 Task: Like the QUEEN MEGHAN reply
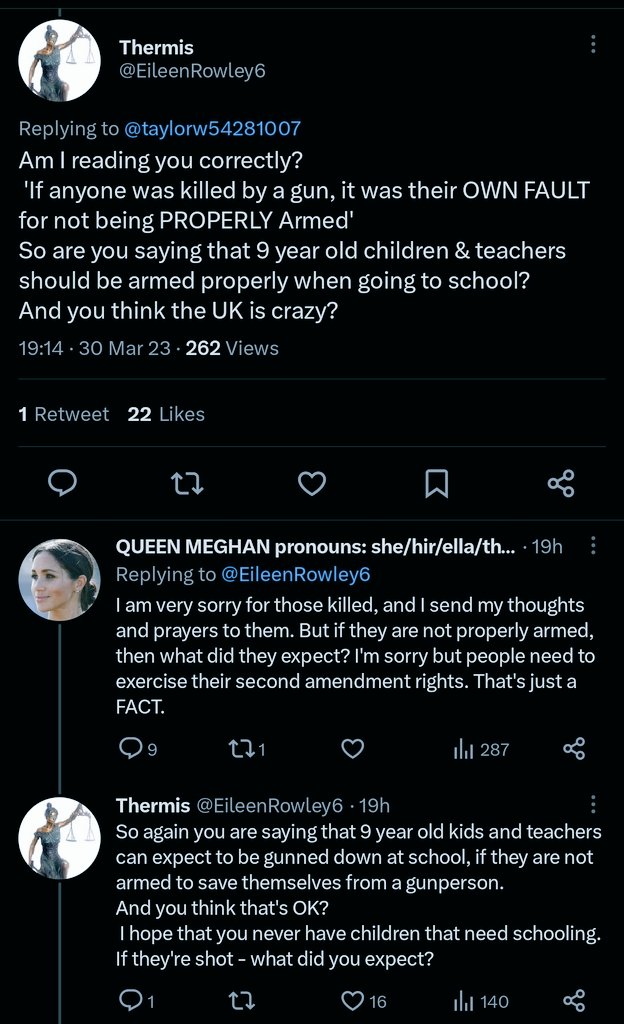tap(352, 748)
